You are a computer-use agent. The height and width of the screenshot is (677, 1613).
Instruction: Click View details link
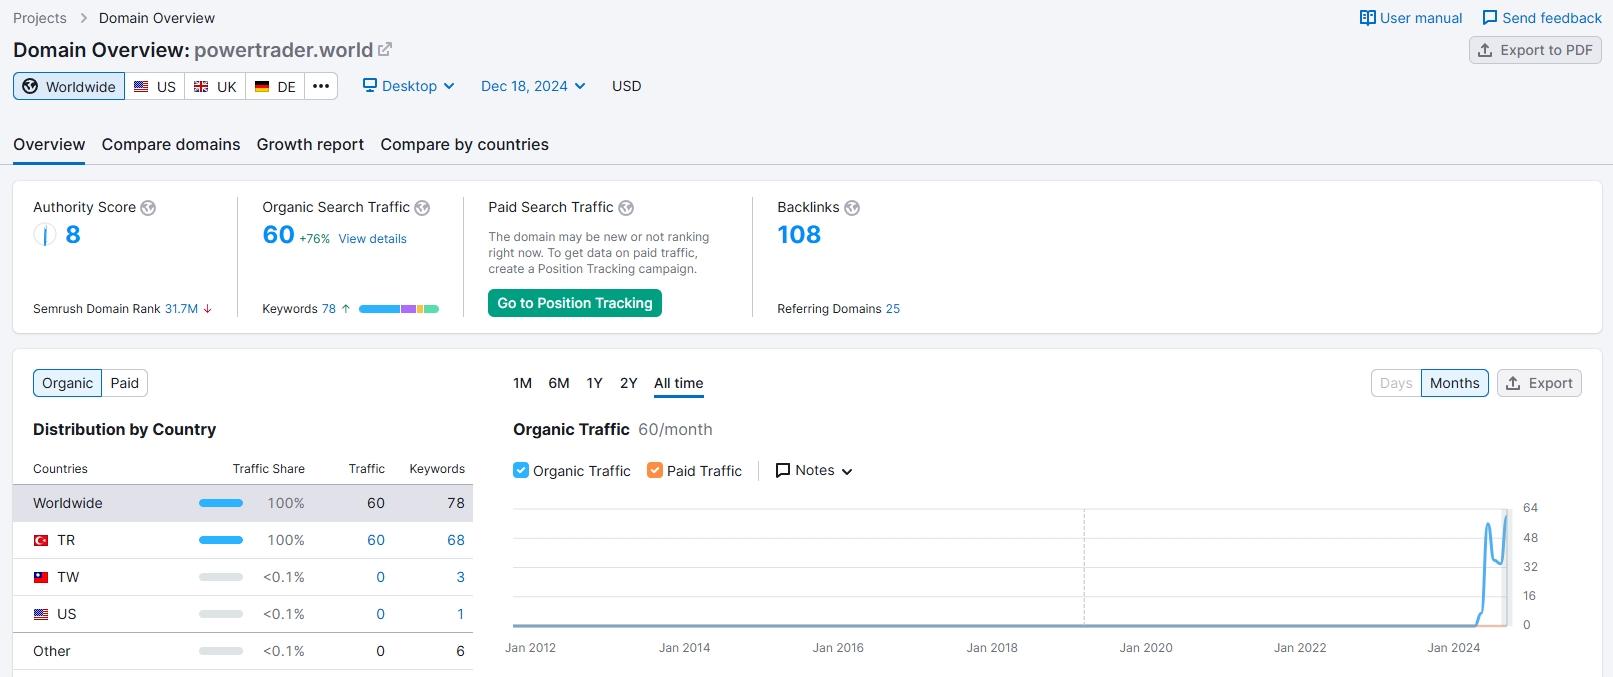tap(372, 239)
